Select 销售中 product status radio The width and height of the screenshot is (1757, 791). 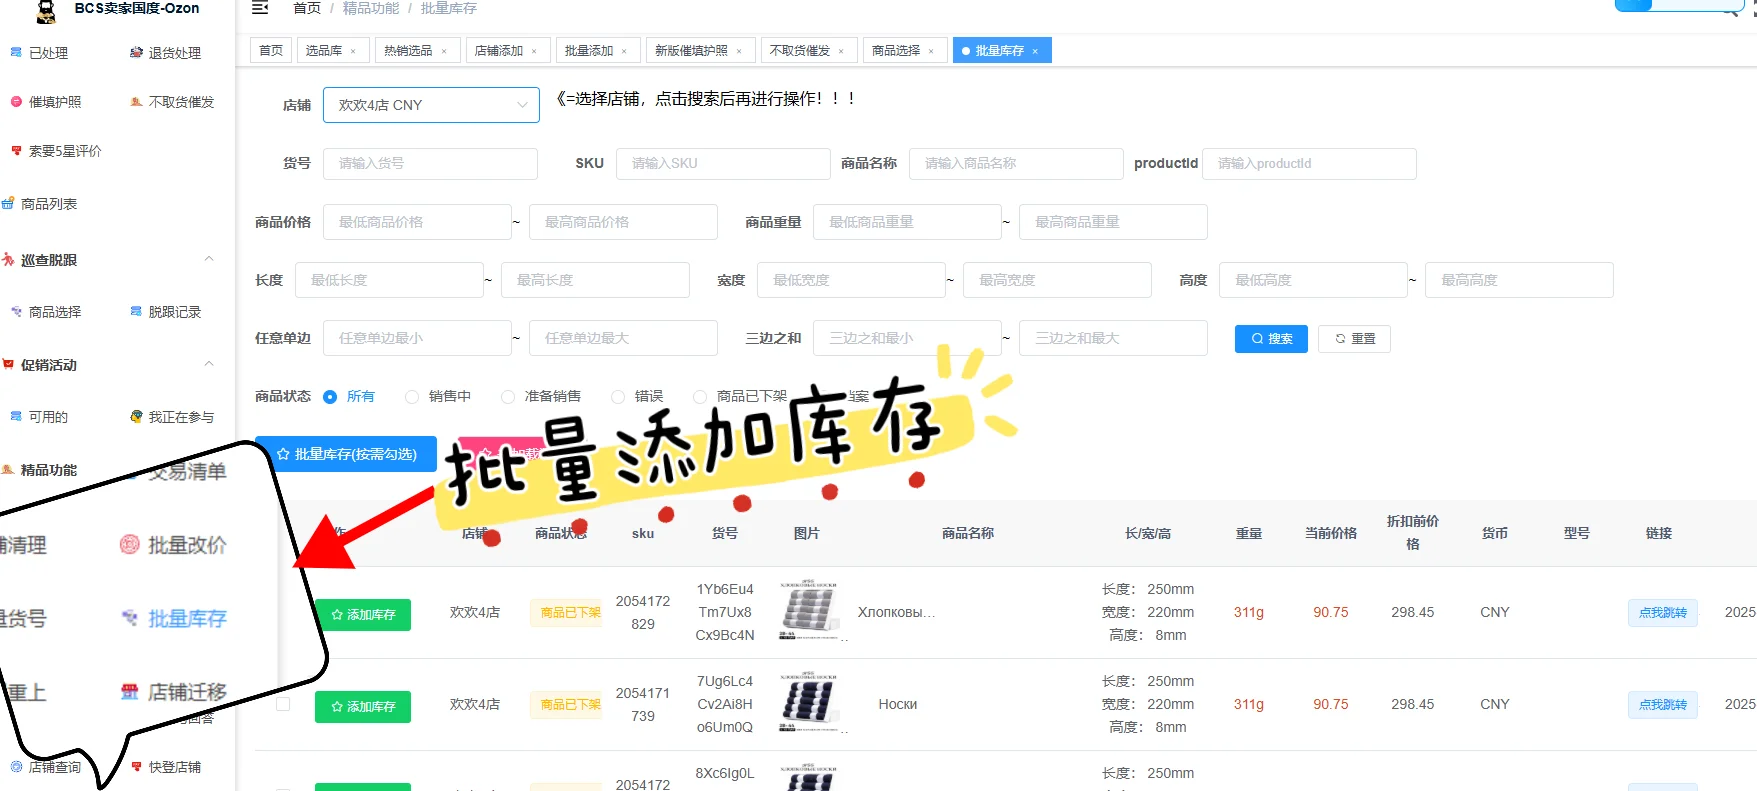tap(412, 397)
